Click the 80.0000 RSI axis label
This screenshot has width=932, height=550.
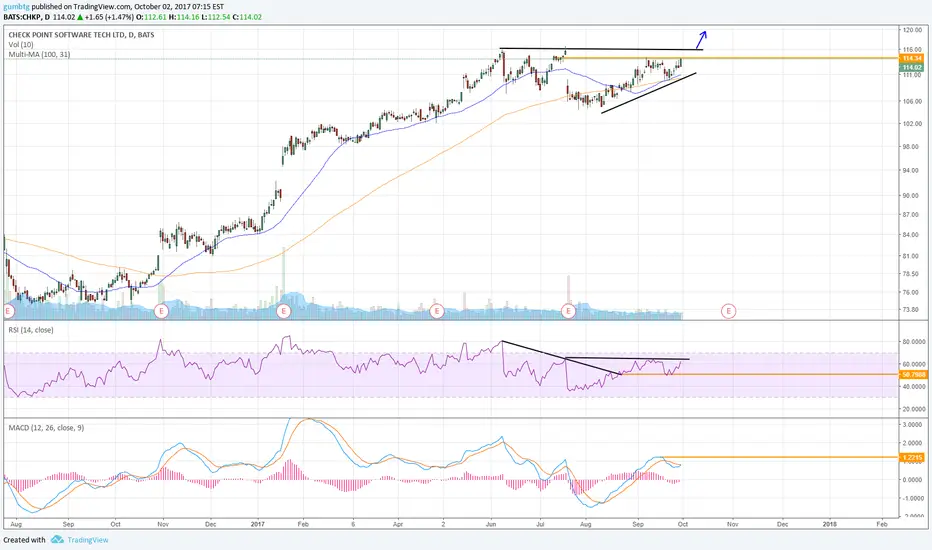(x=914, y=342)
